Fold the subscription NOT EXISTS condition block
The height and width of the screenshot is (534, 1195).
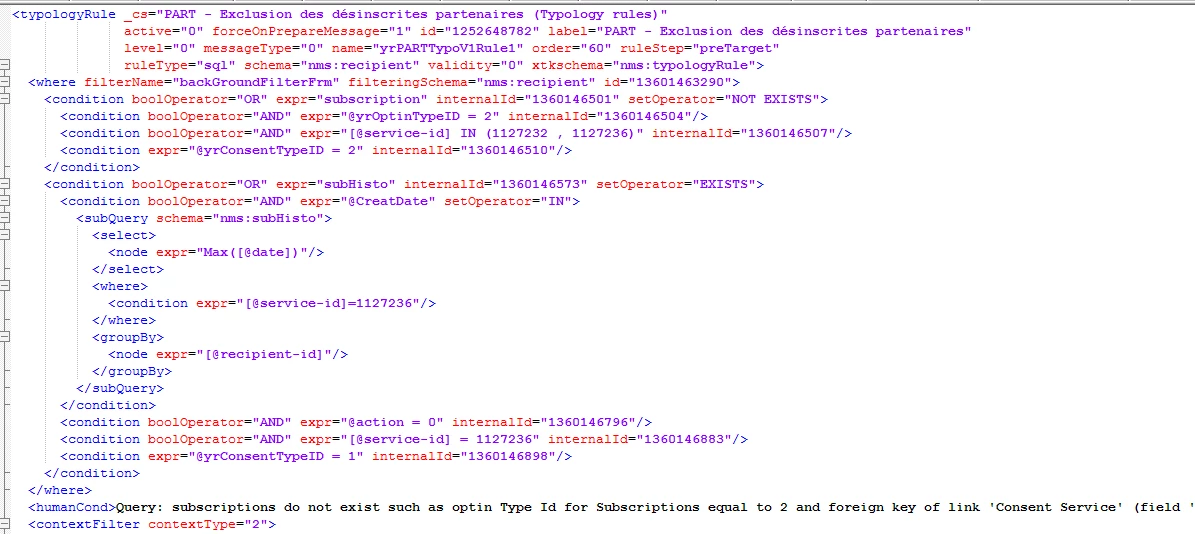pos(5,99)
